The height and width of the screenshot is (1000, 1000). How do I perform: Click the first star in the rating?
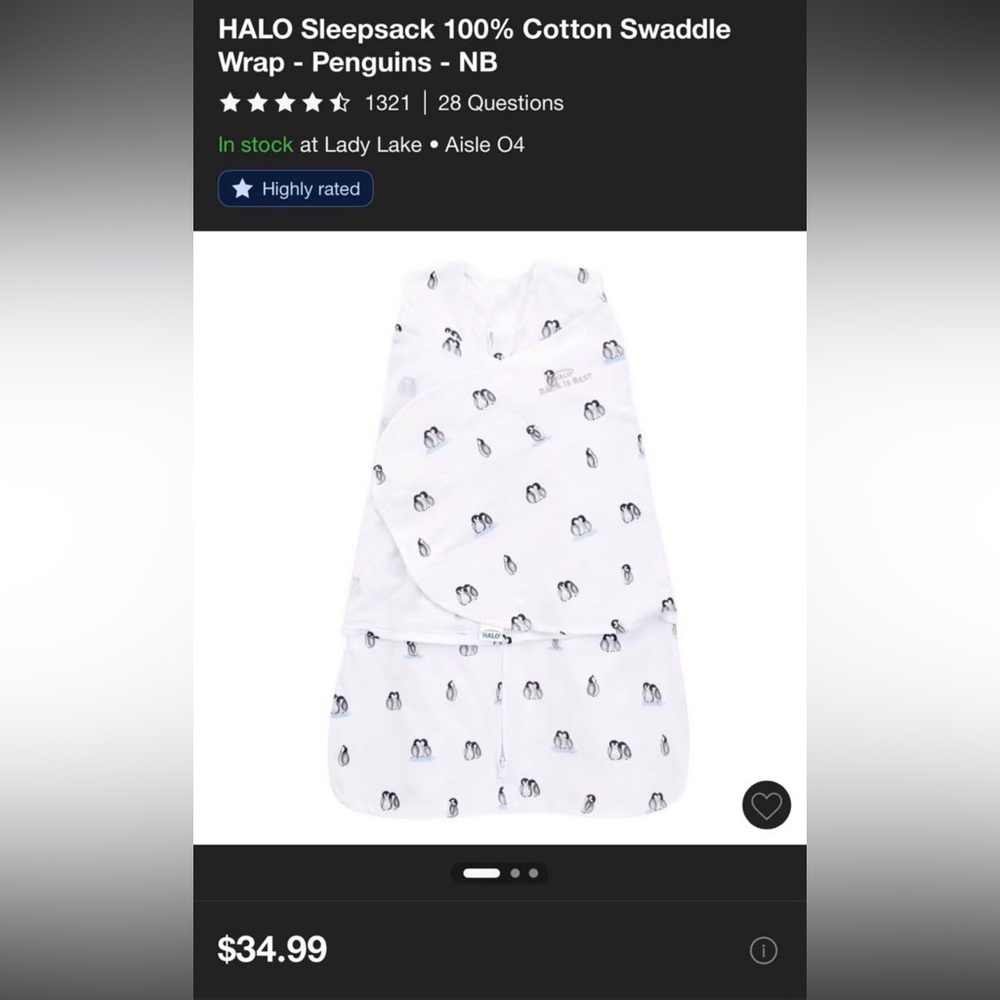[230, 103]
